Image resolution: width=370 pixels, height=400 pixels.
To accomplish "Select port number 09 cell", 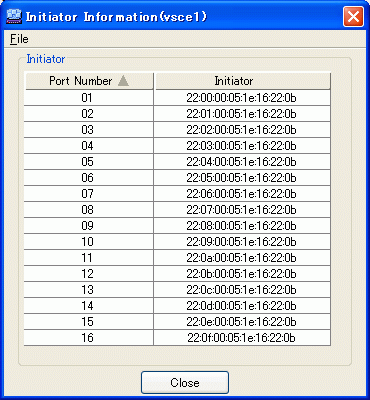I will 89,226.
